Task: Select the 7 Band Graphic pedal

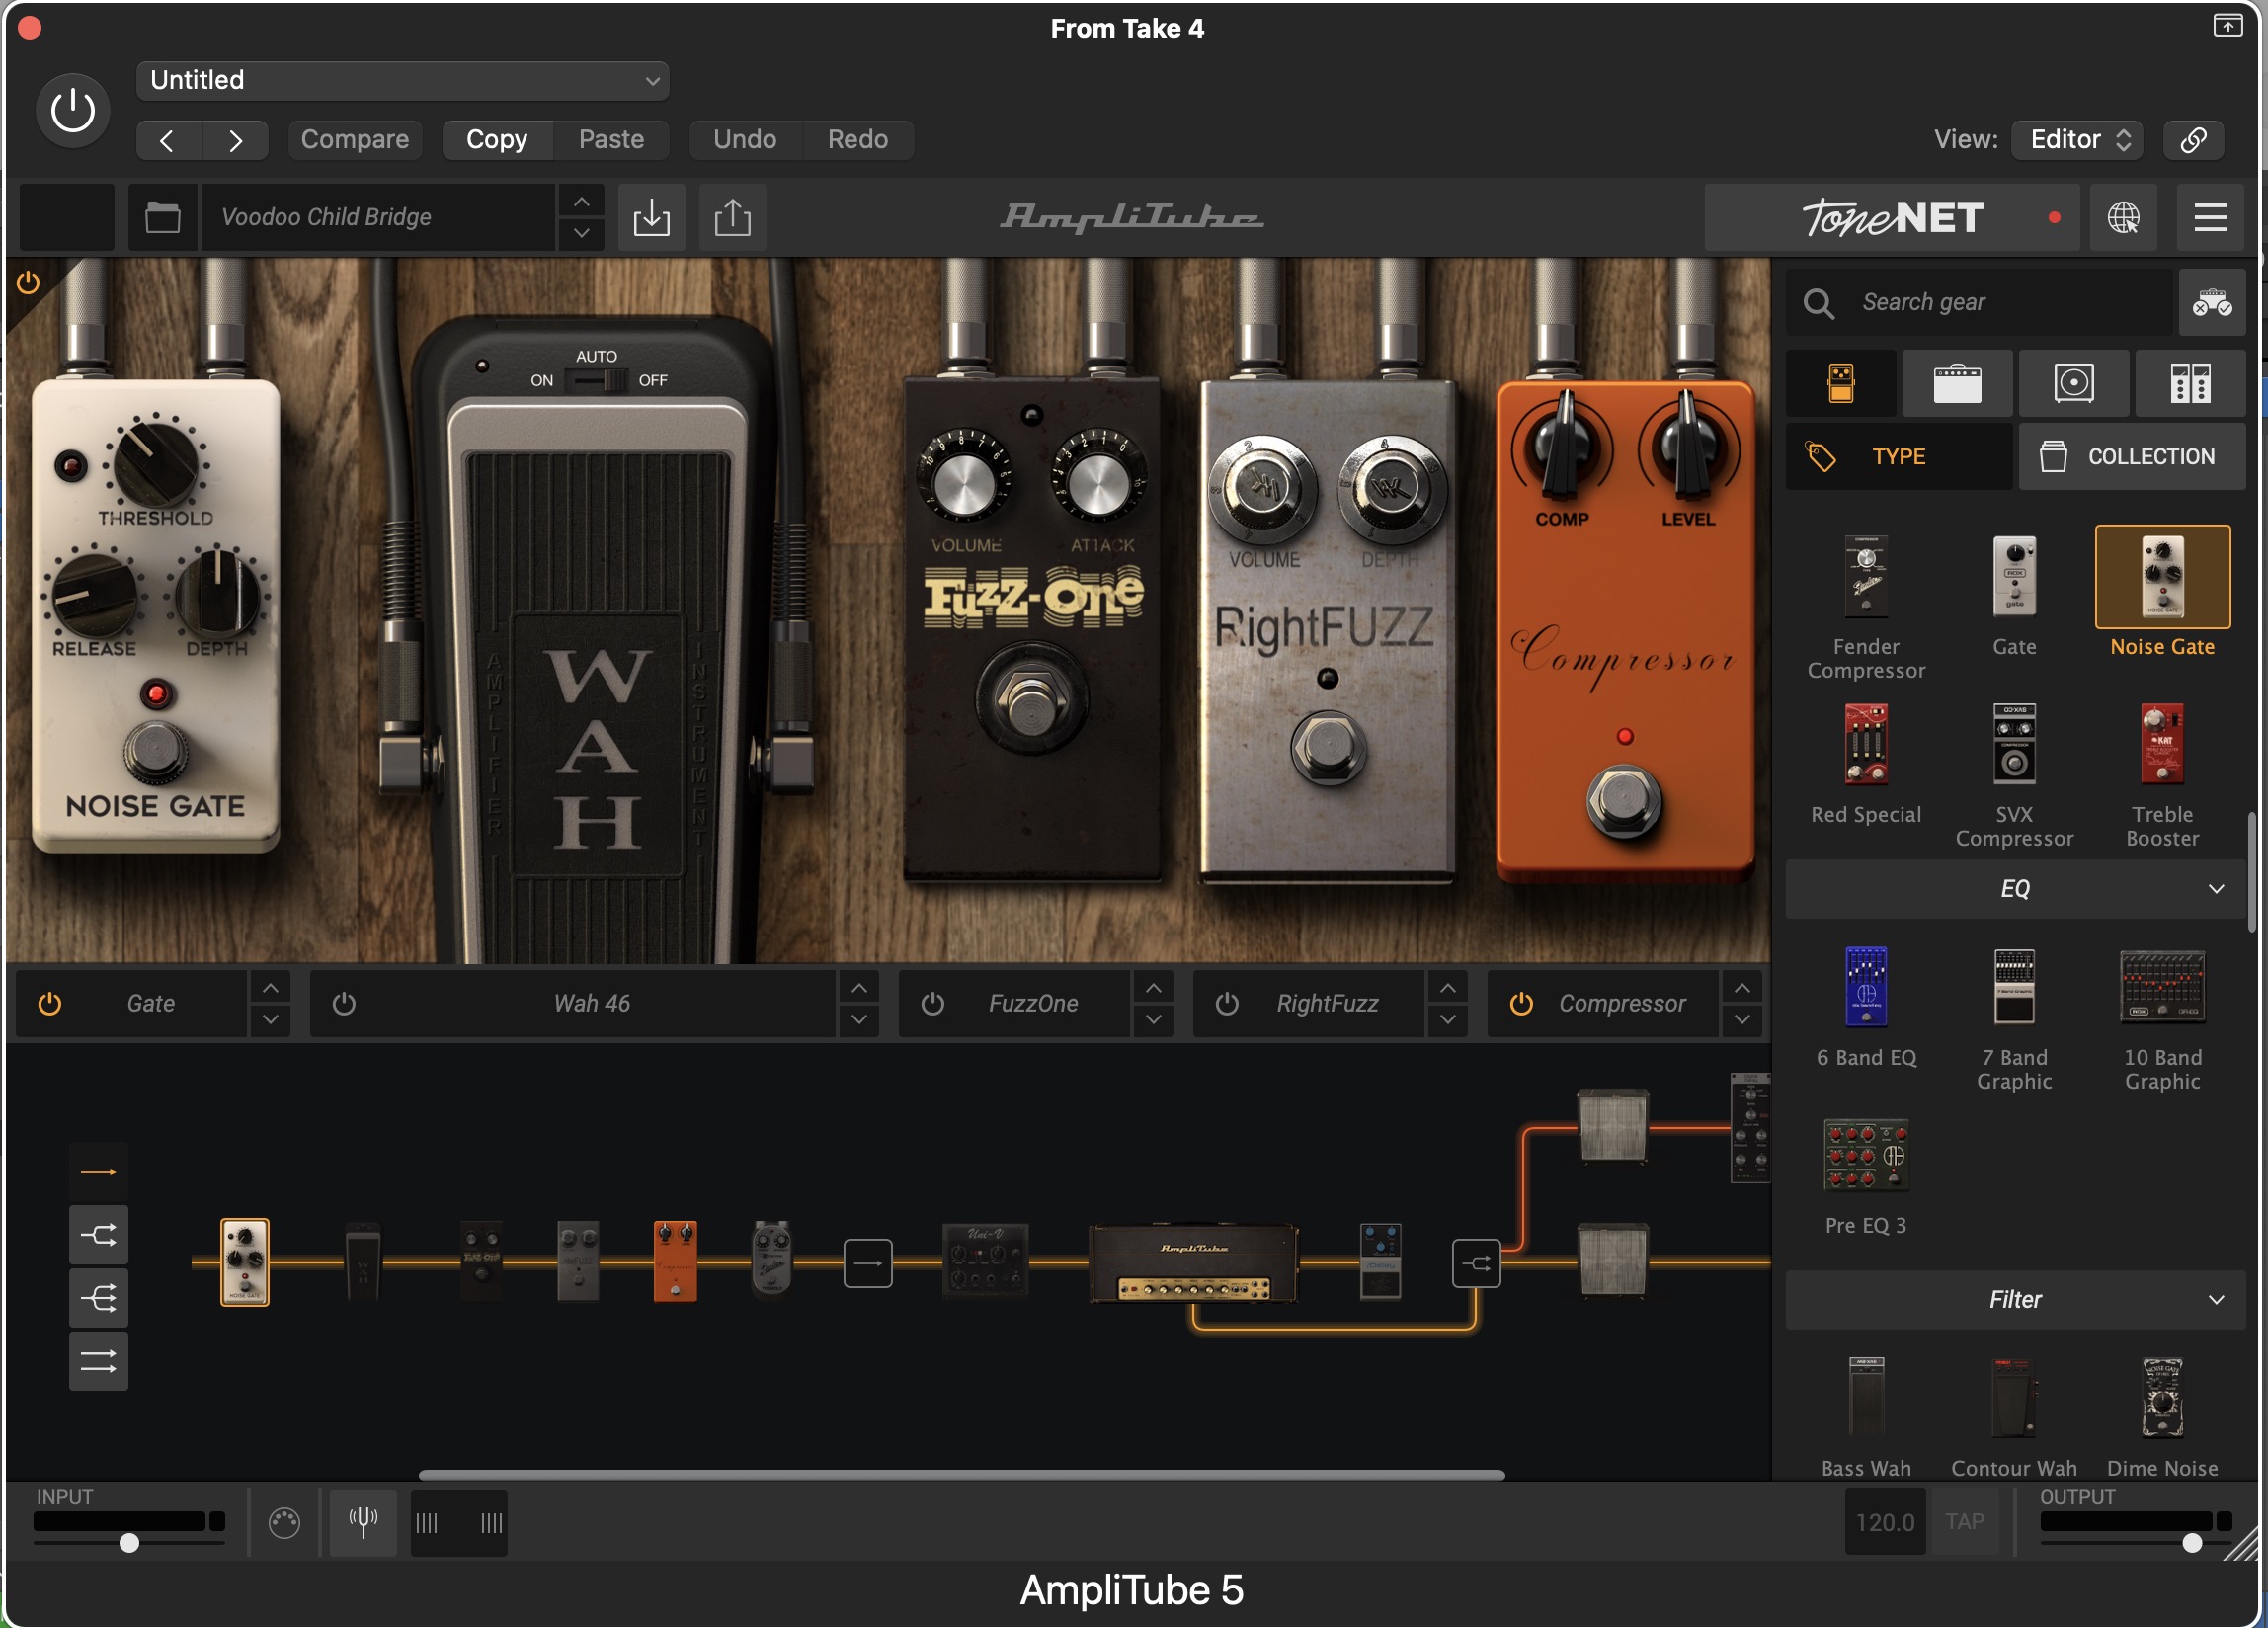Action: pyautogui.click(x=2014, y=987)
